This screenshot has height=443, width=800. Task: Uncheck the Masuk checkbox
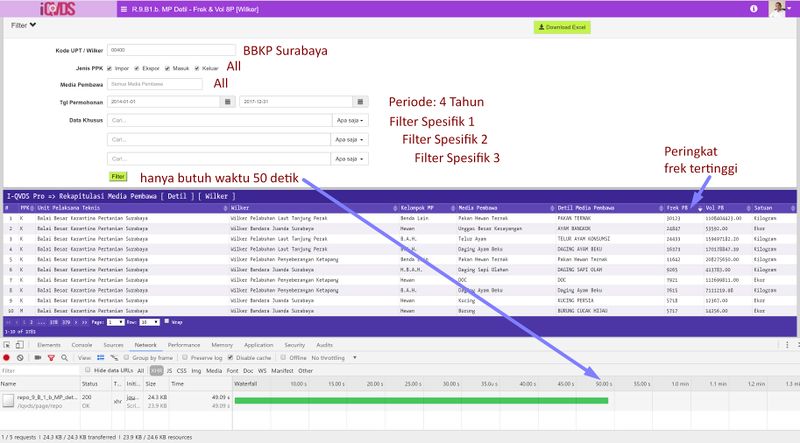point(167,68)
